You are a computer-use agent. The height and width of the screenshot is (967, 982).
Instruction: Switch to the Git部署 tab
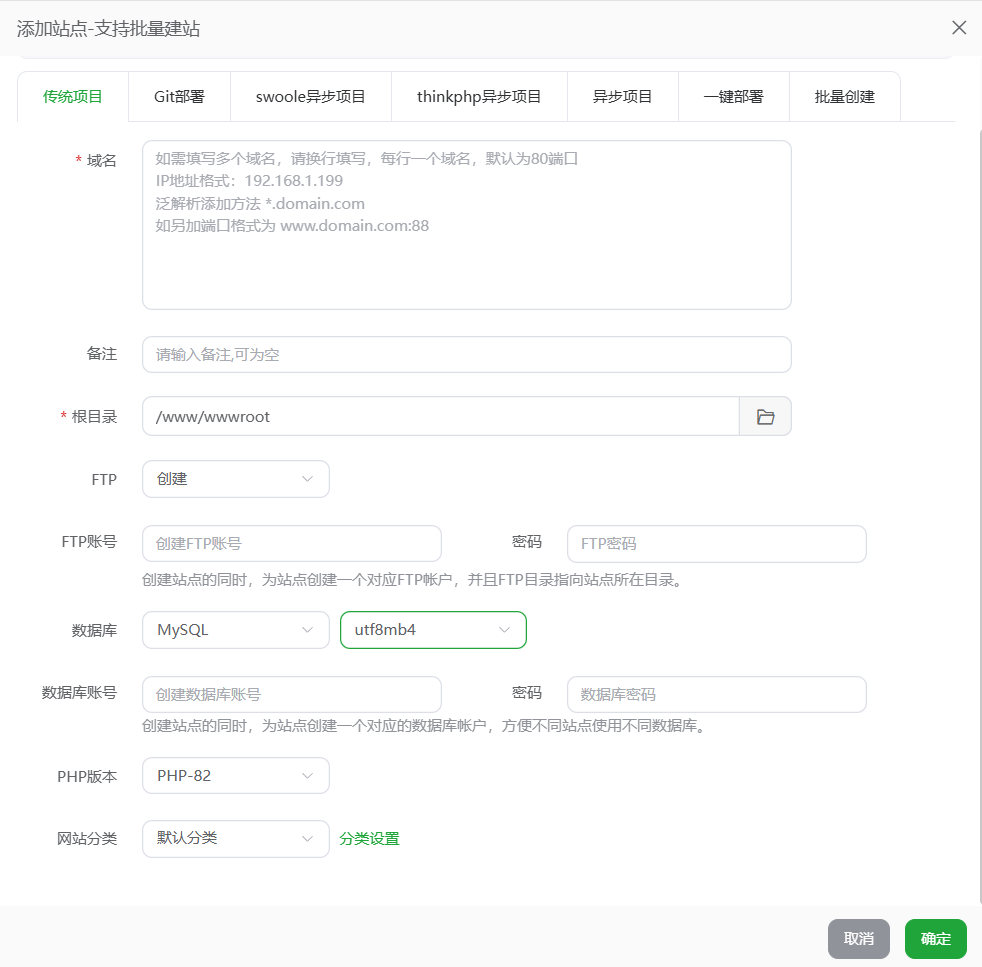(x=179, y=97)
